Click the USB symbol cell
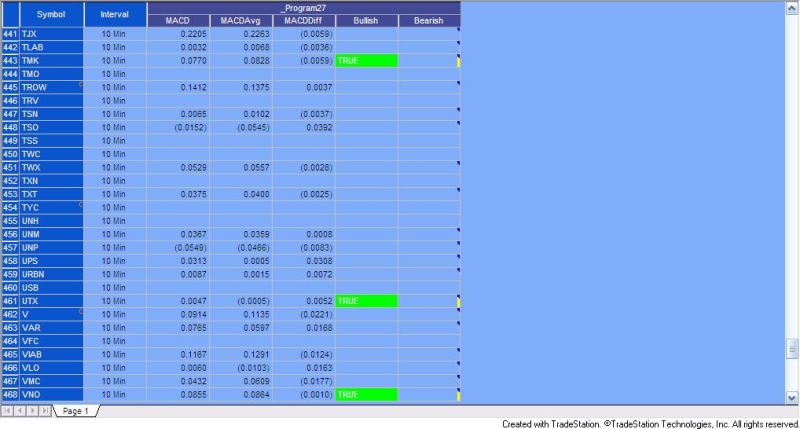This screenshot has height=429, width=800. 51,288
